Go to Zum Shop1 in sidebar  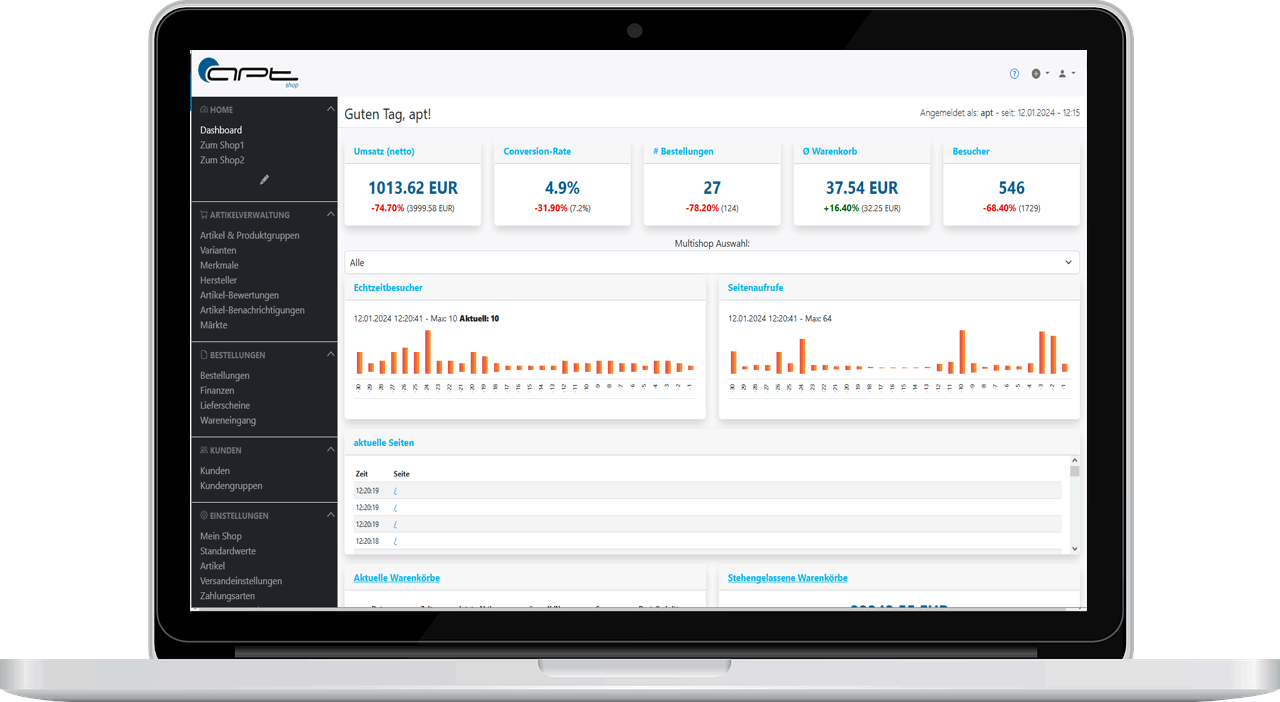pos(222,145)
